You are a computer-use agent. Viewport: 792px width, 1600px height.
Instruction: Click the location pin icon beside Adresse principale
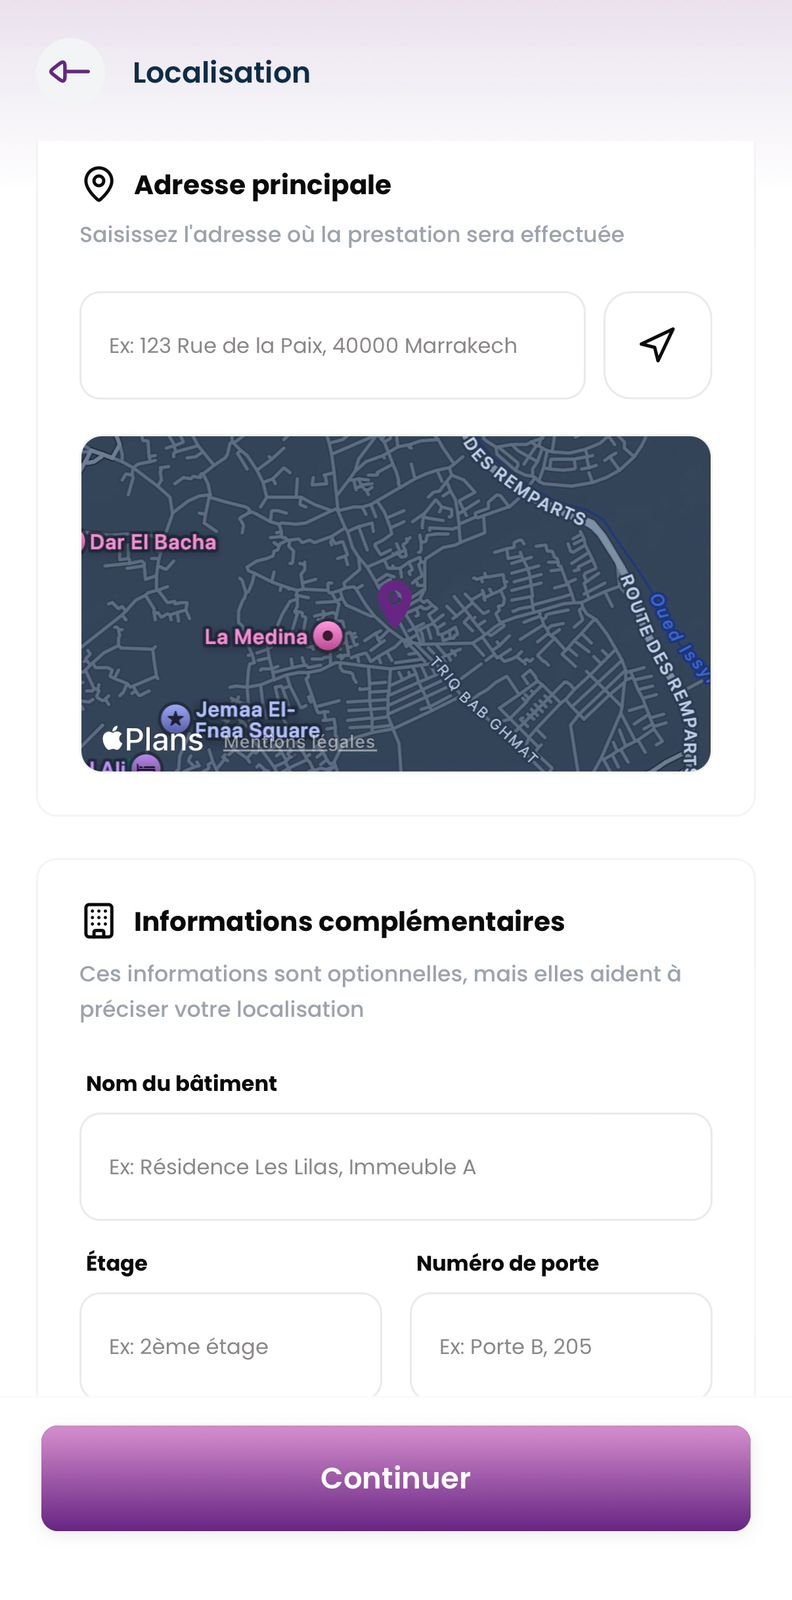click(x=99, y=182)
